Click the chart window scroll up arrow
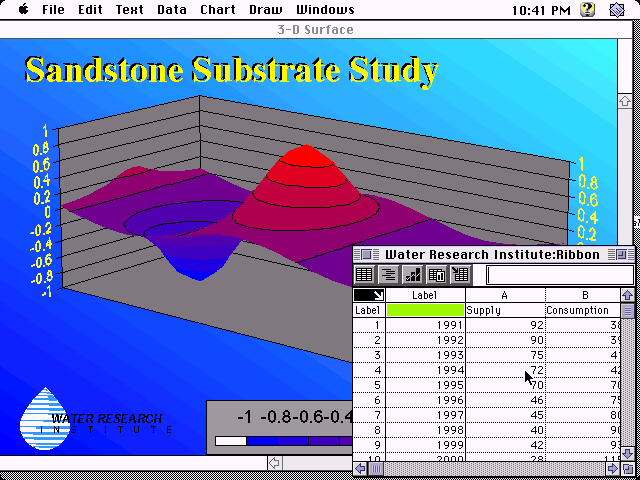 [624, 101]
